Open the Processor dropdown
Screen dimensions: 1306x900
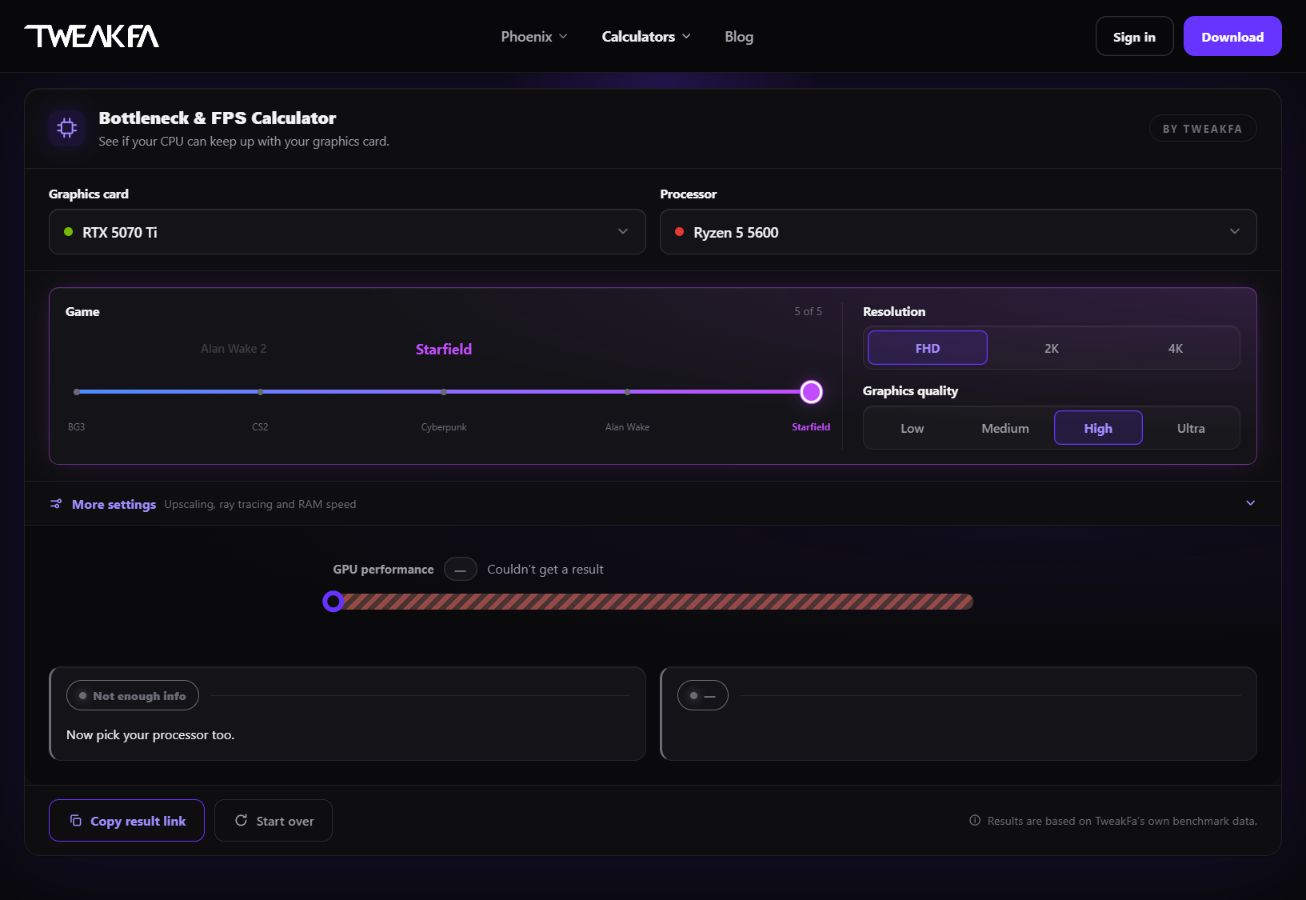pyautogui.click(x=958, y=232)
